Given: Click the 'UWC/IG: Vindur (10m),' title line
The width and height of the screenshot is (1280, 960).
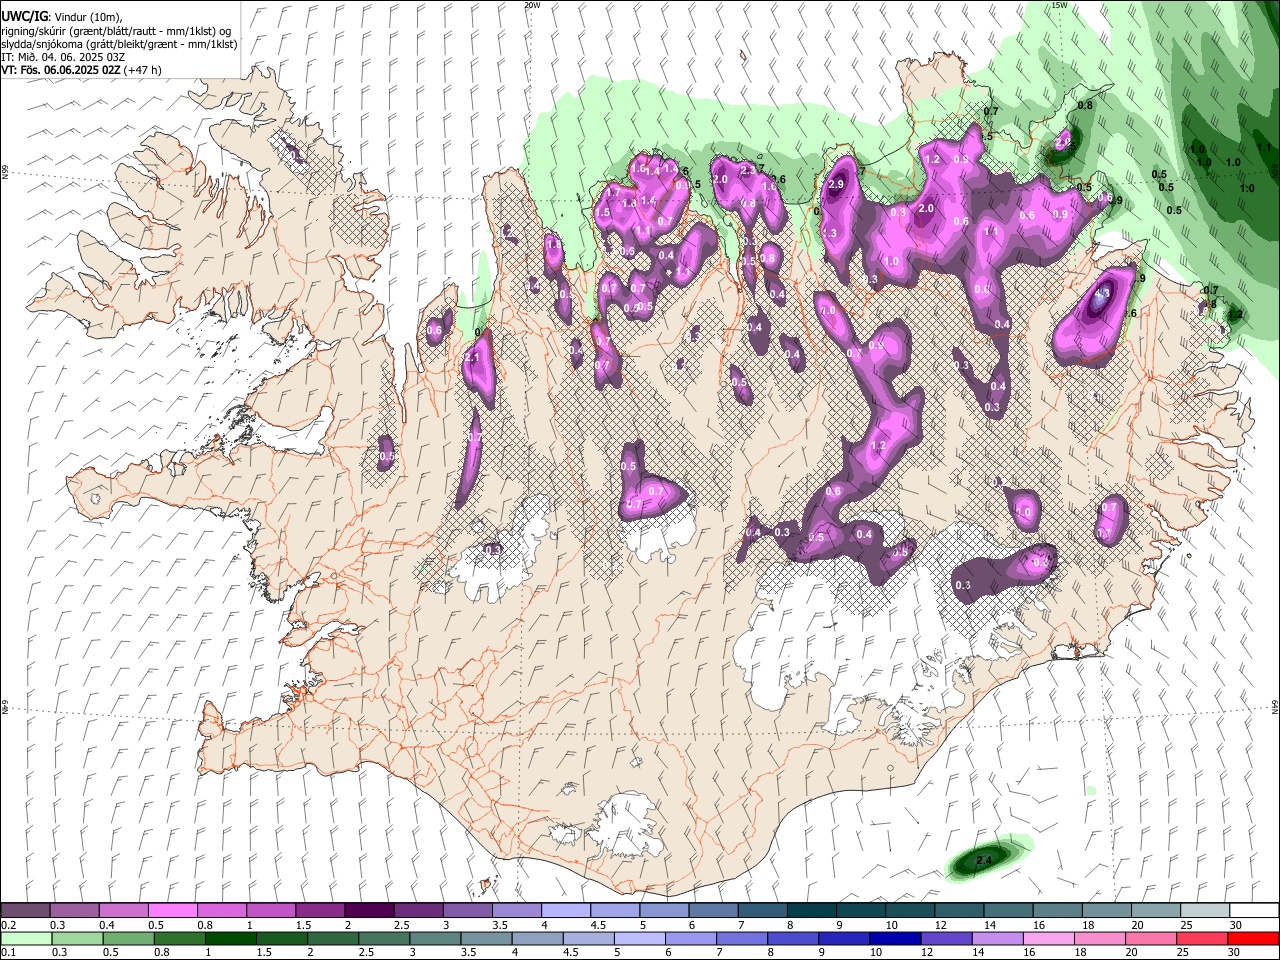Looking at the screenshot, I should pos(61,17).
